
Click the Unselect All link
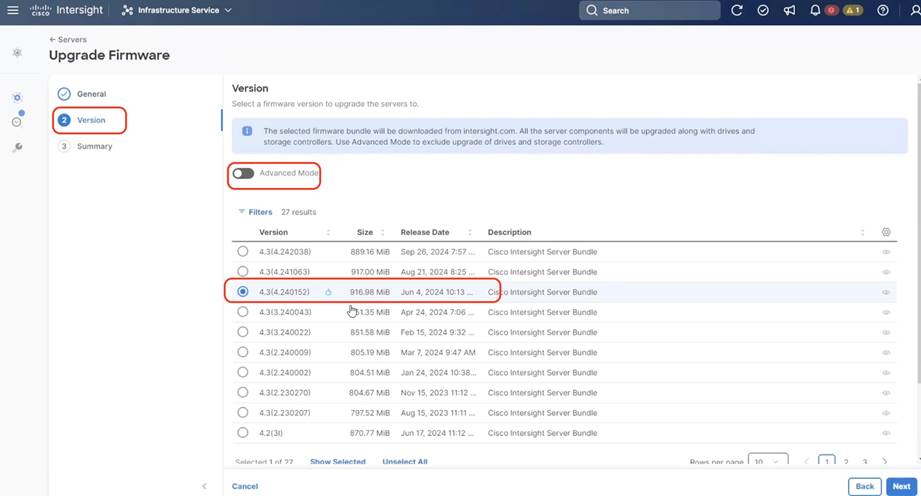(x=404, y=462)
